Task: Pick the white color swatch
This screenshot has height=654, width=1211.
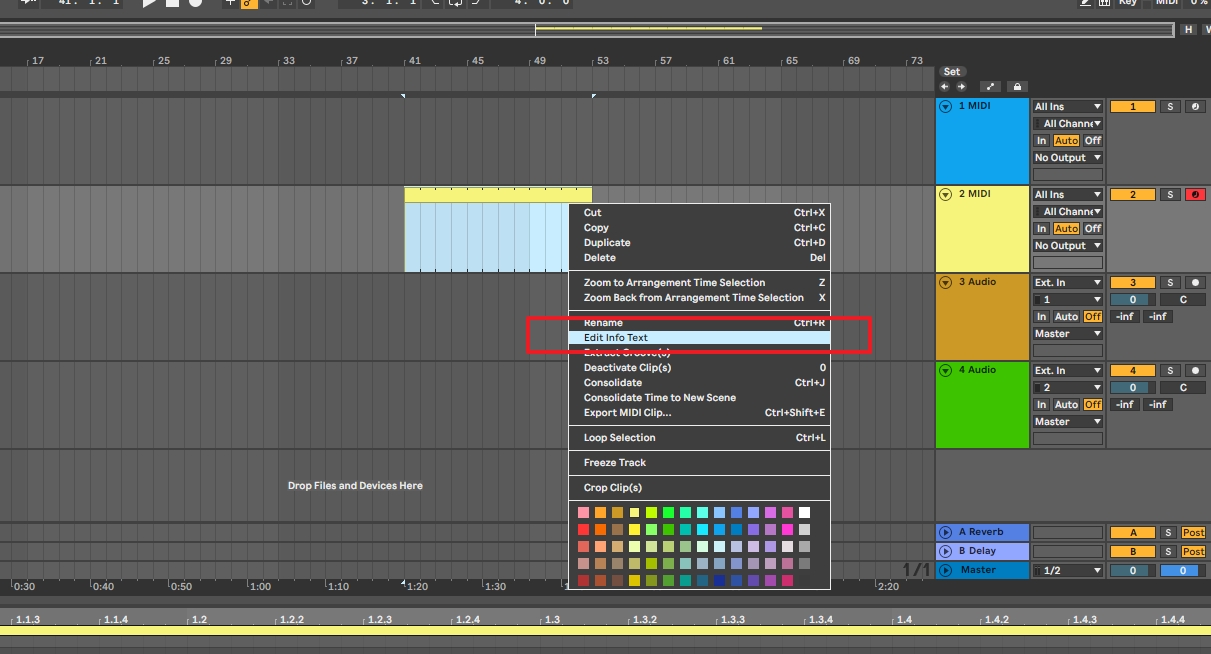Action: pos(804,513)
